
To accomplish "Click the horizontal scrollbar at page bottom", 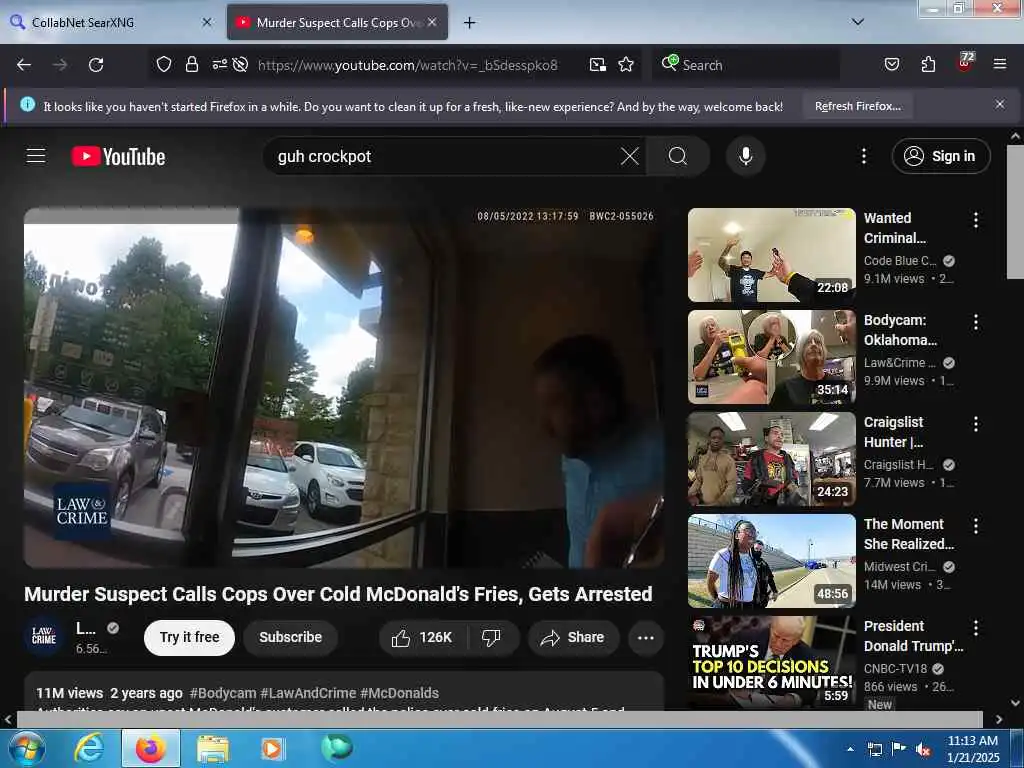I will coord(500,719).
